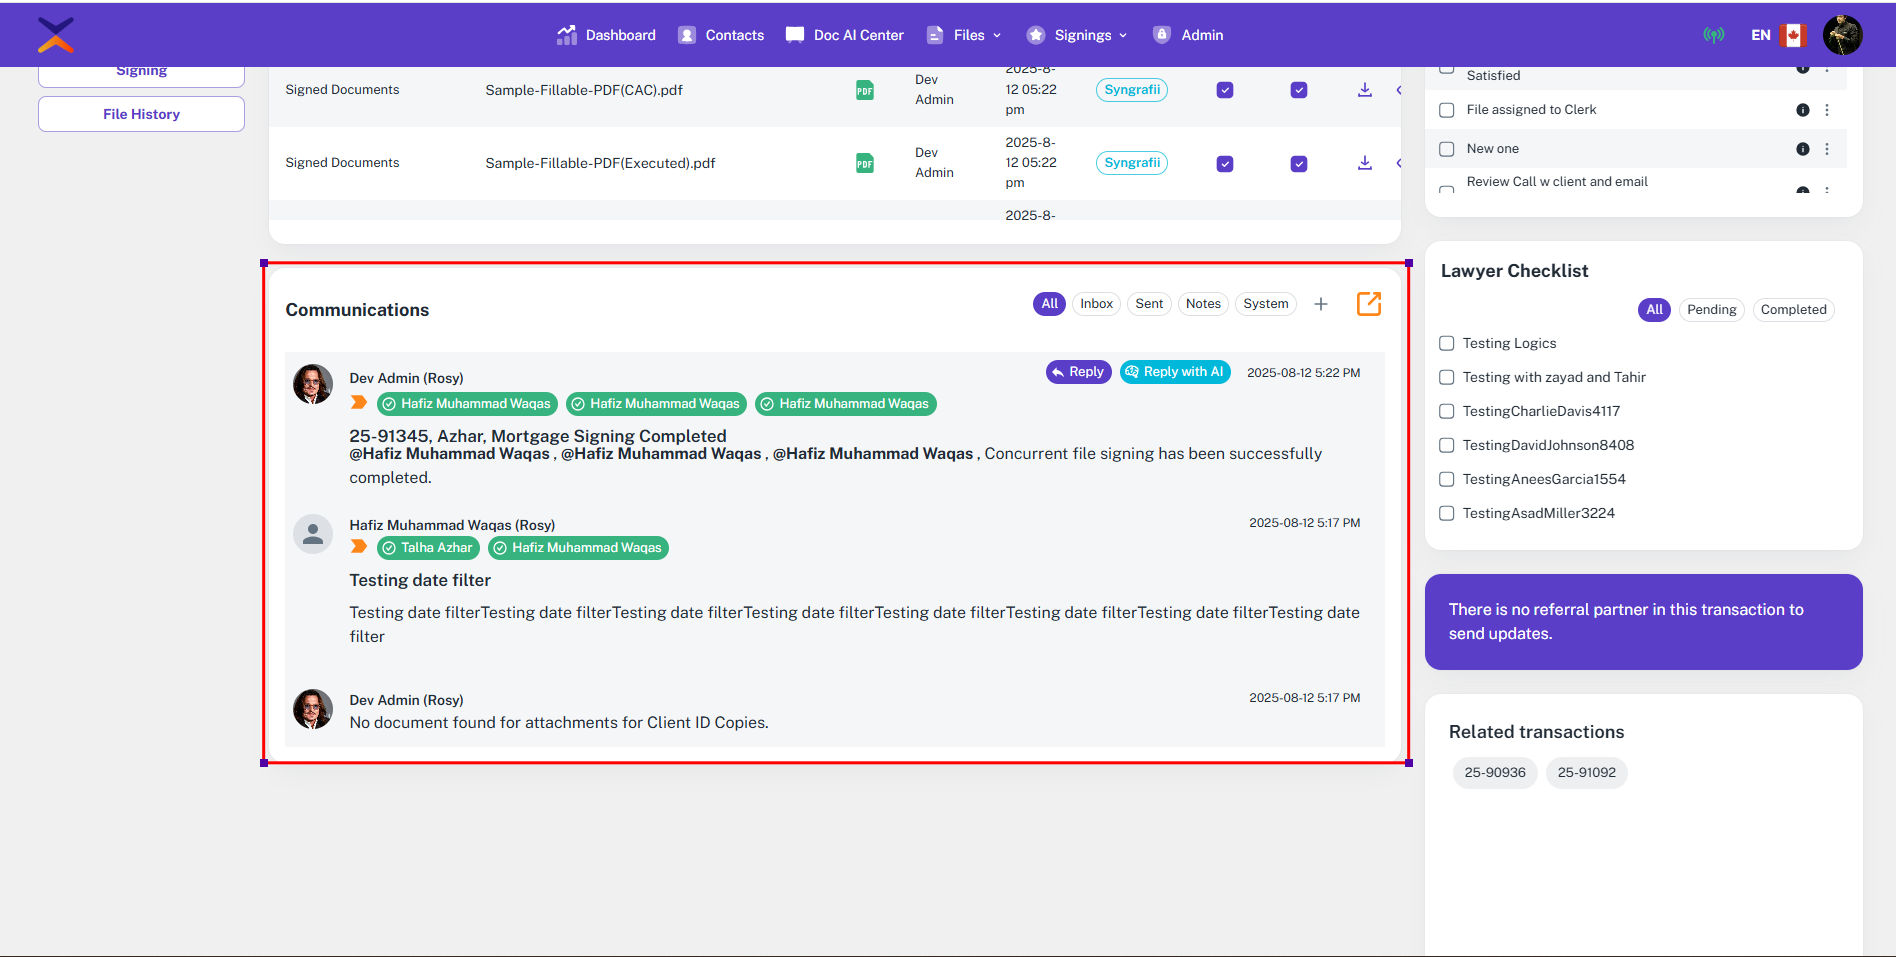Toggle the New one checklist checkbox
This screenshot has height=957, width=1896.
(1446, 149)
